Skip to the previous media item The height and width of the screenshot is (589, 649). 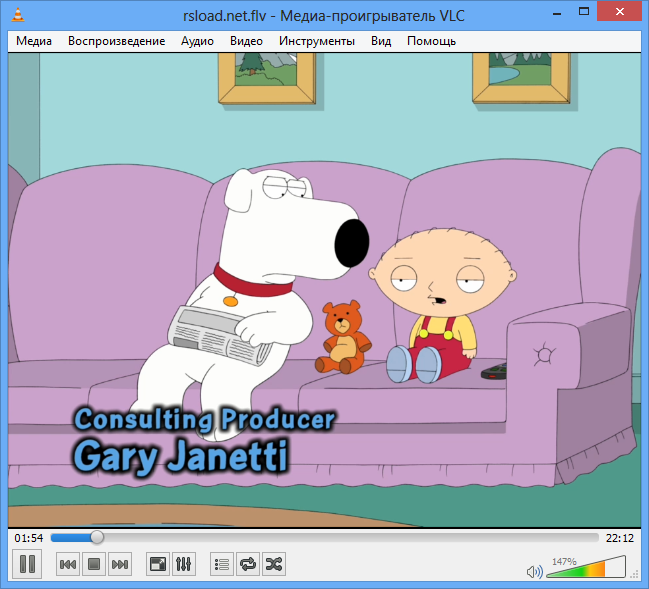click(68, 564)
